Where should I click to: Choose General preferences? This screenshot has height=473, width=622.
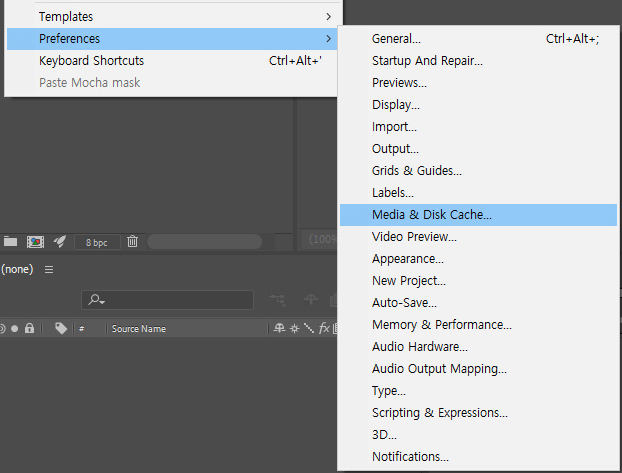coord(478,39)
